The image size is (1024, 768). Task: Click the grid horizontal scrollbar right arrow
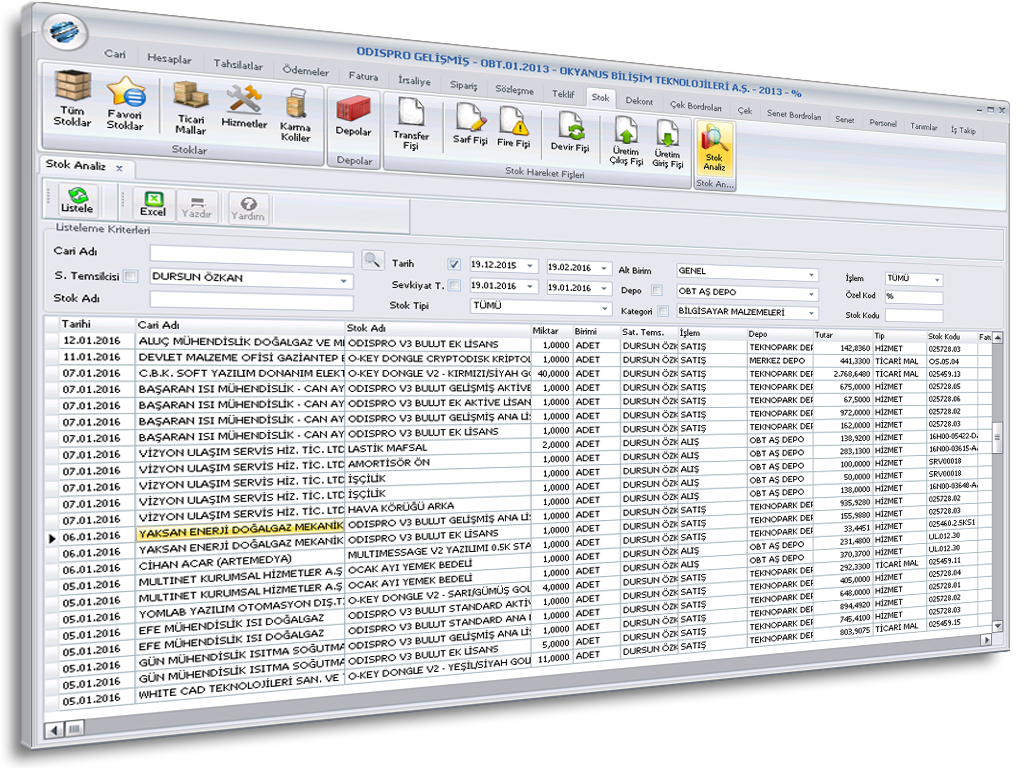(986, 640)
